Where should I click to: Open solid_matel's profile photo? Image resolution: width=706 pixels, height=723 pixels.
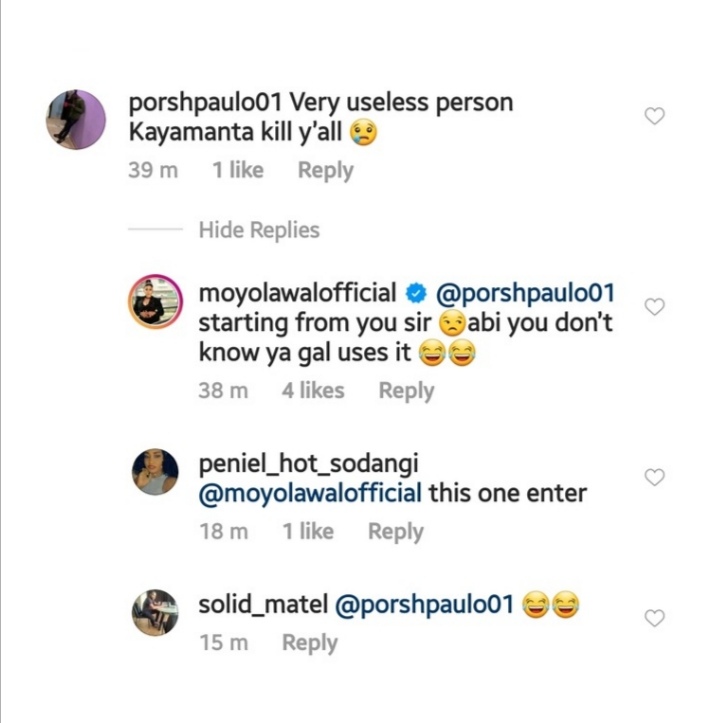[153, 611]
